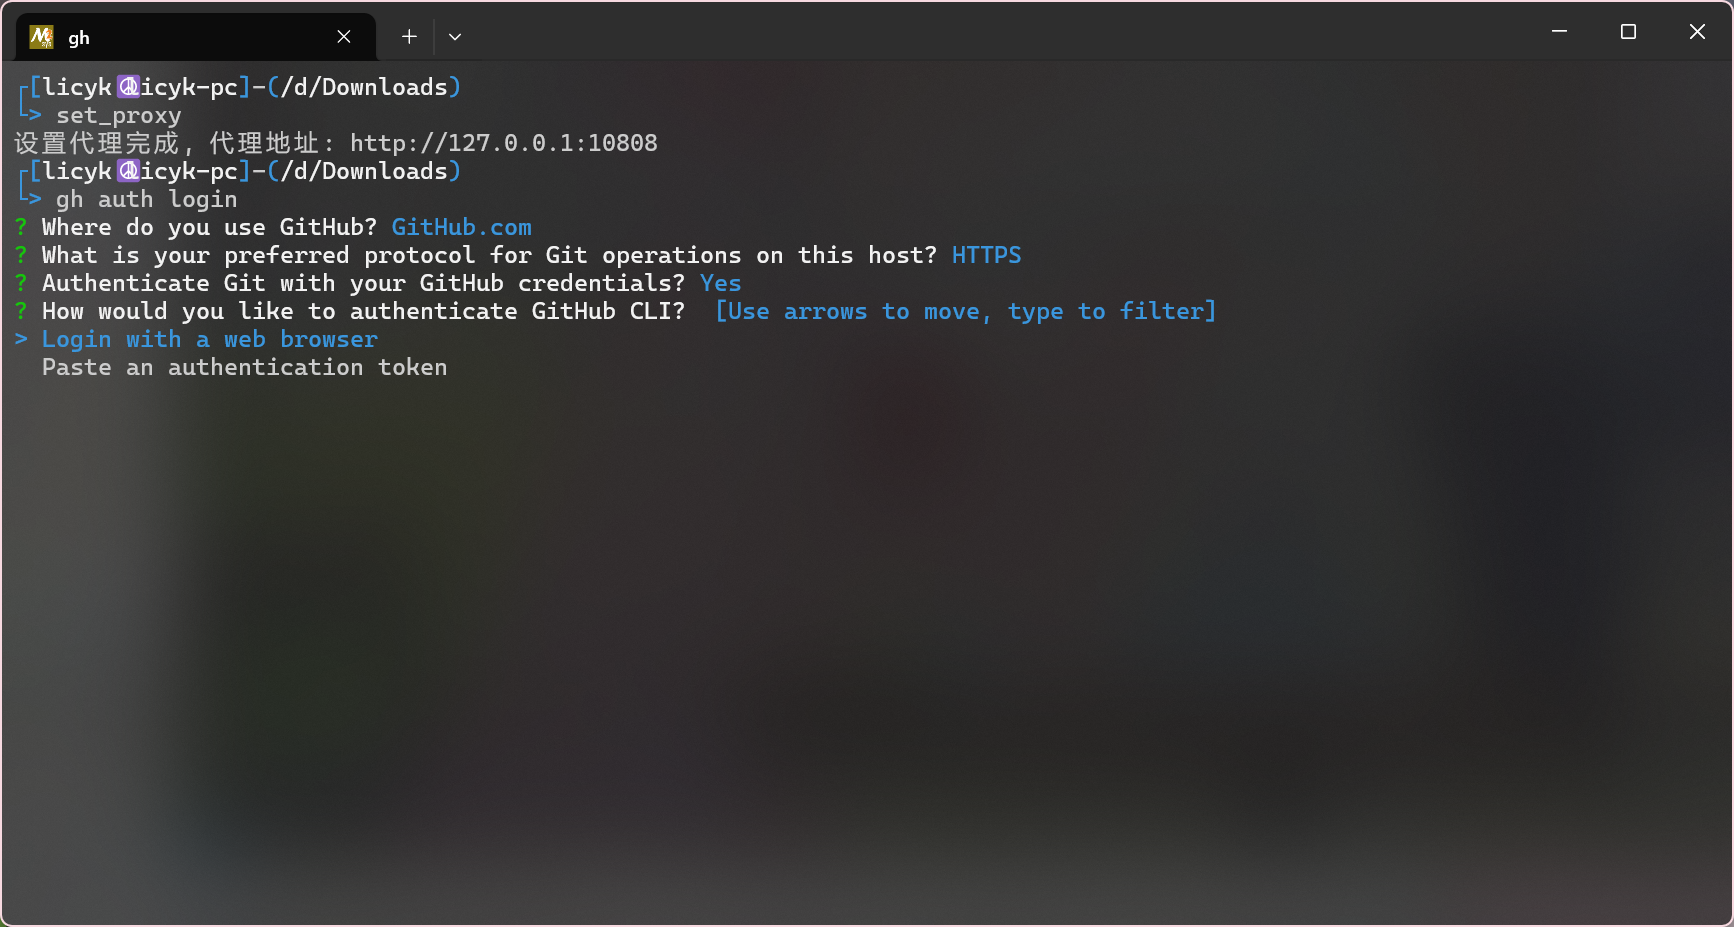Click the purple icon in the second prompt
Screen dimensions: 1734x927
pyautogui.click(x=128, y=171)
